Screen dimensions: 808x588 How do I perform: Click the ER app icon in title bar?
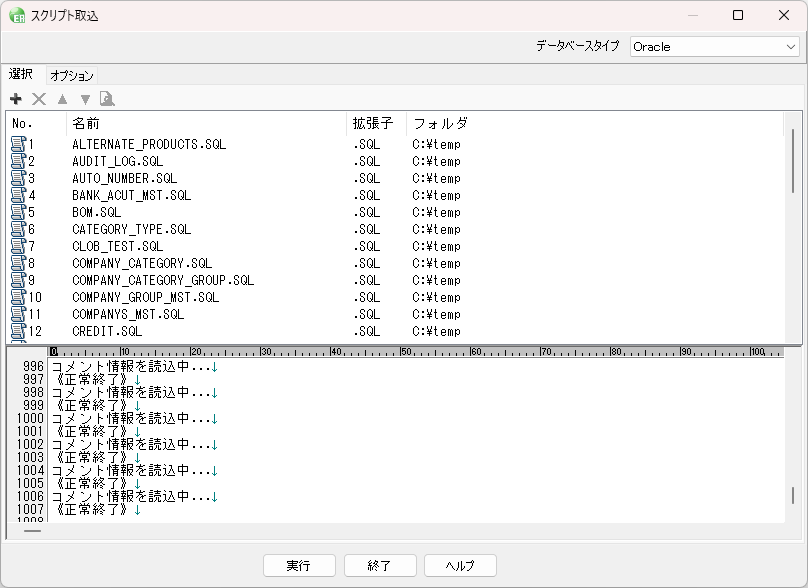17,16
